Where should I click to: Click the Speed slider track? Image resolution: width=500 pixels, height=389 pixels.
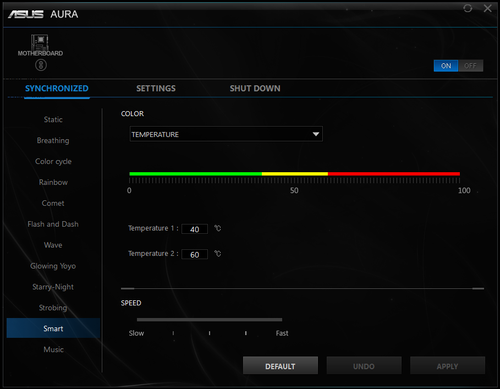coord(209,320)
